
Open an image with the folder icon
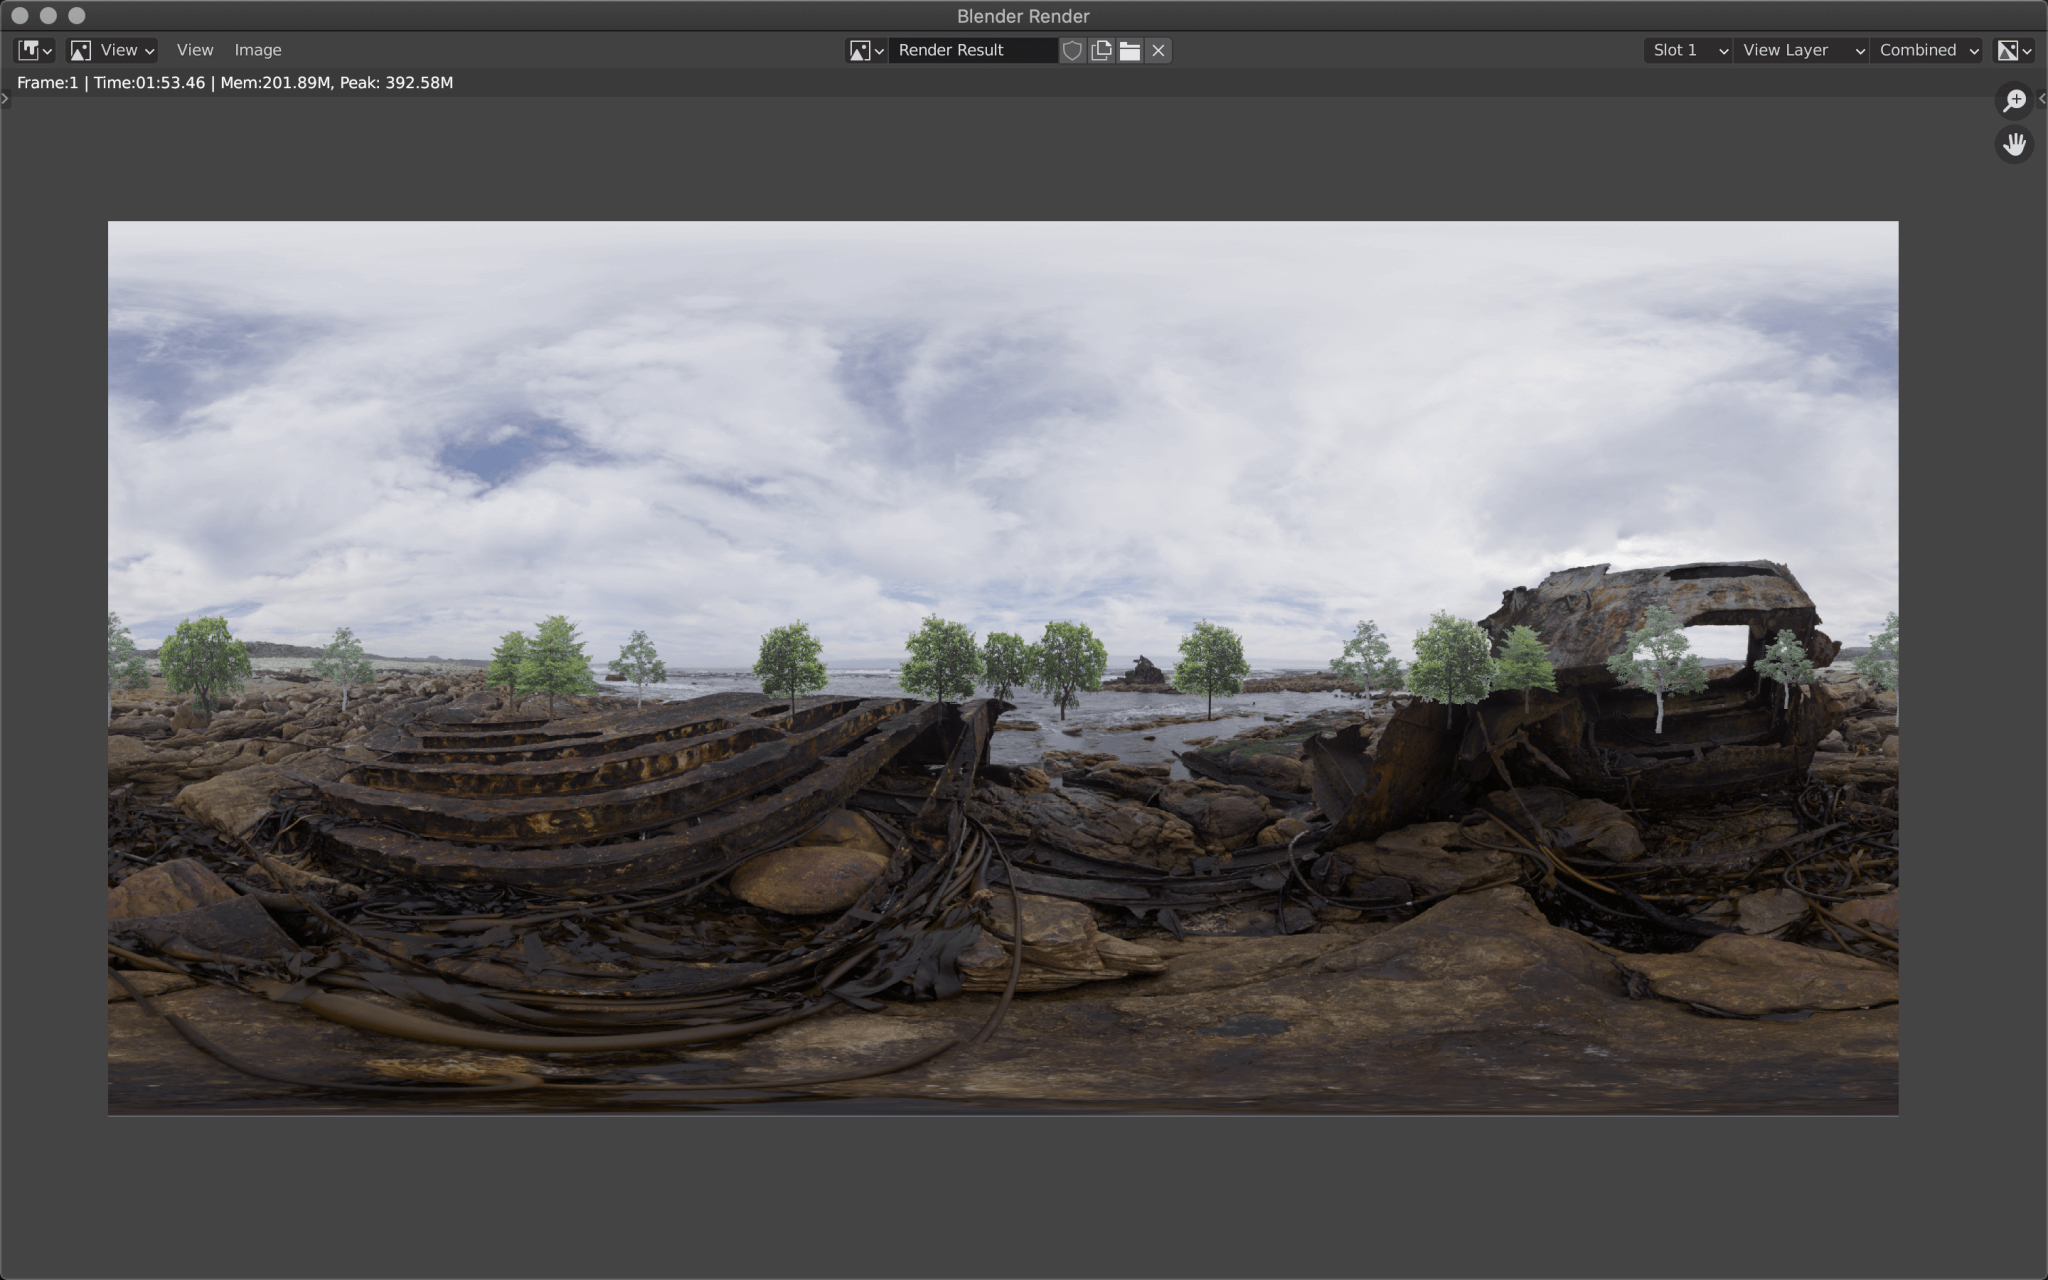tap(1129, 50)
